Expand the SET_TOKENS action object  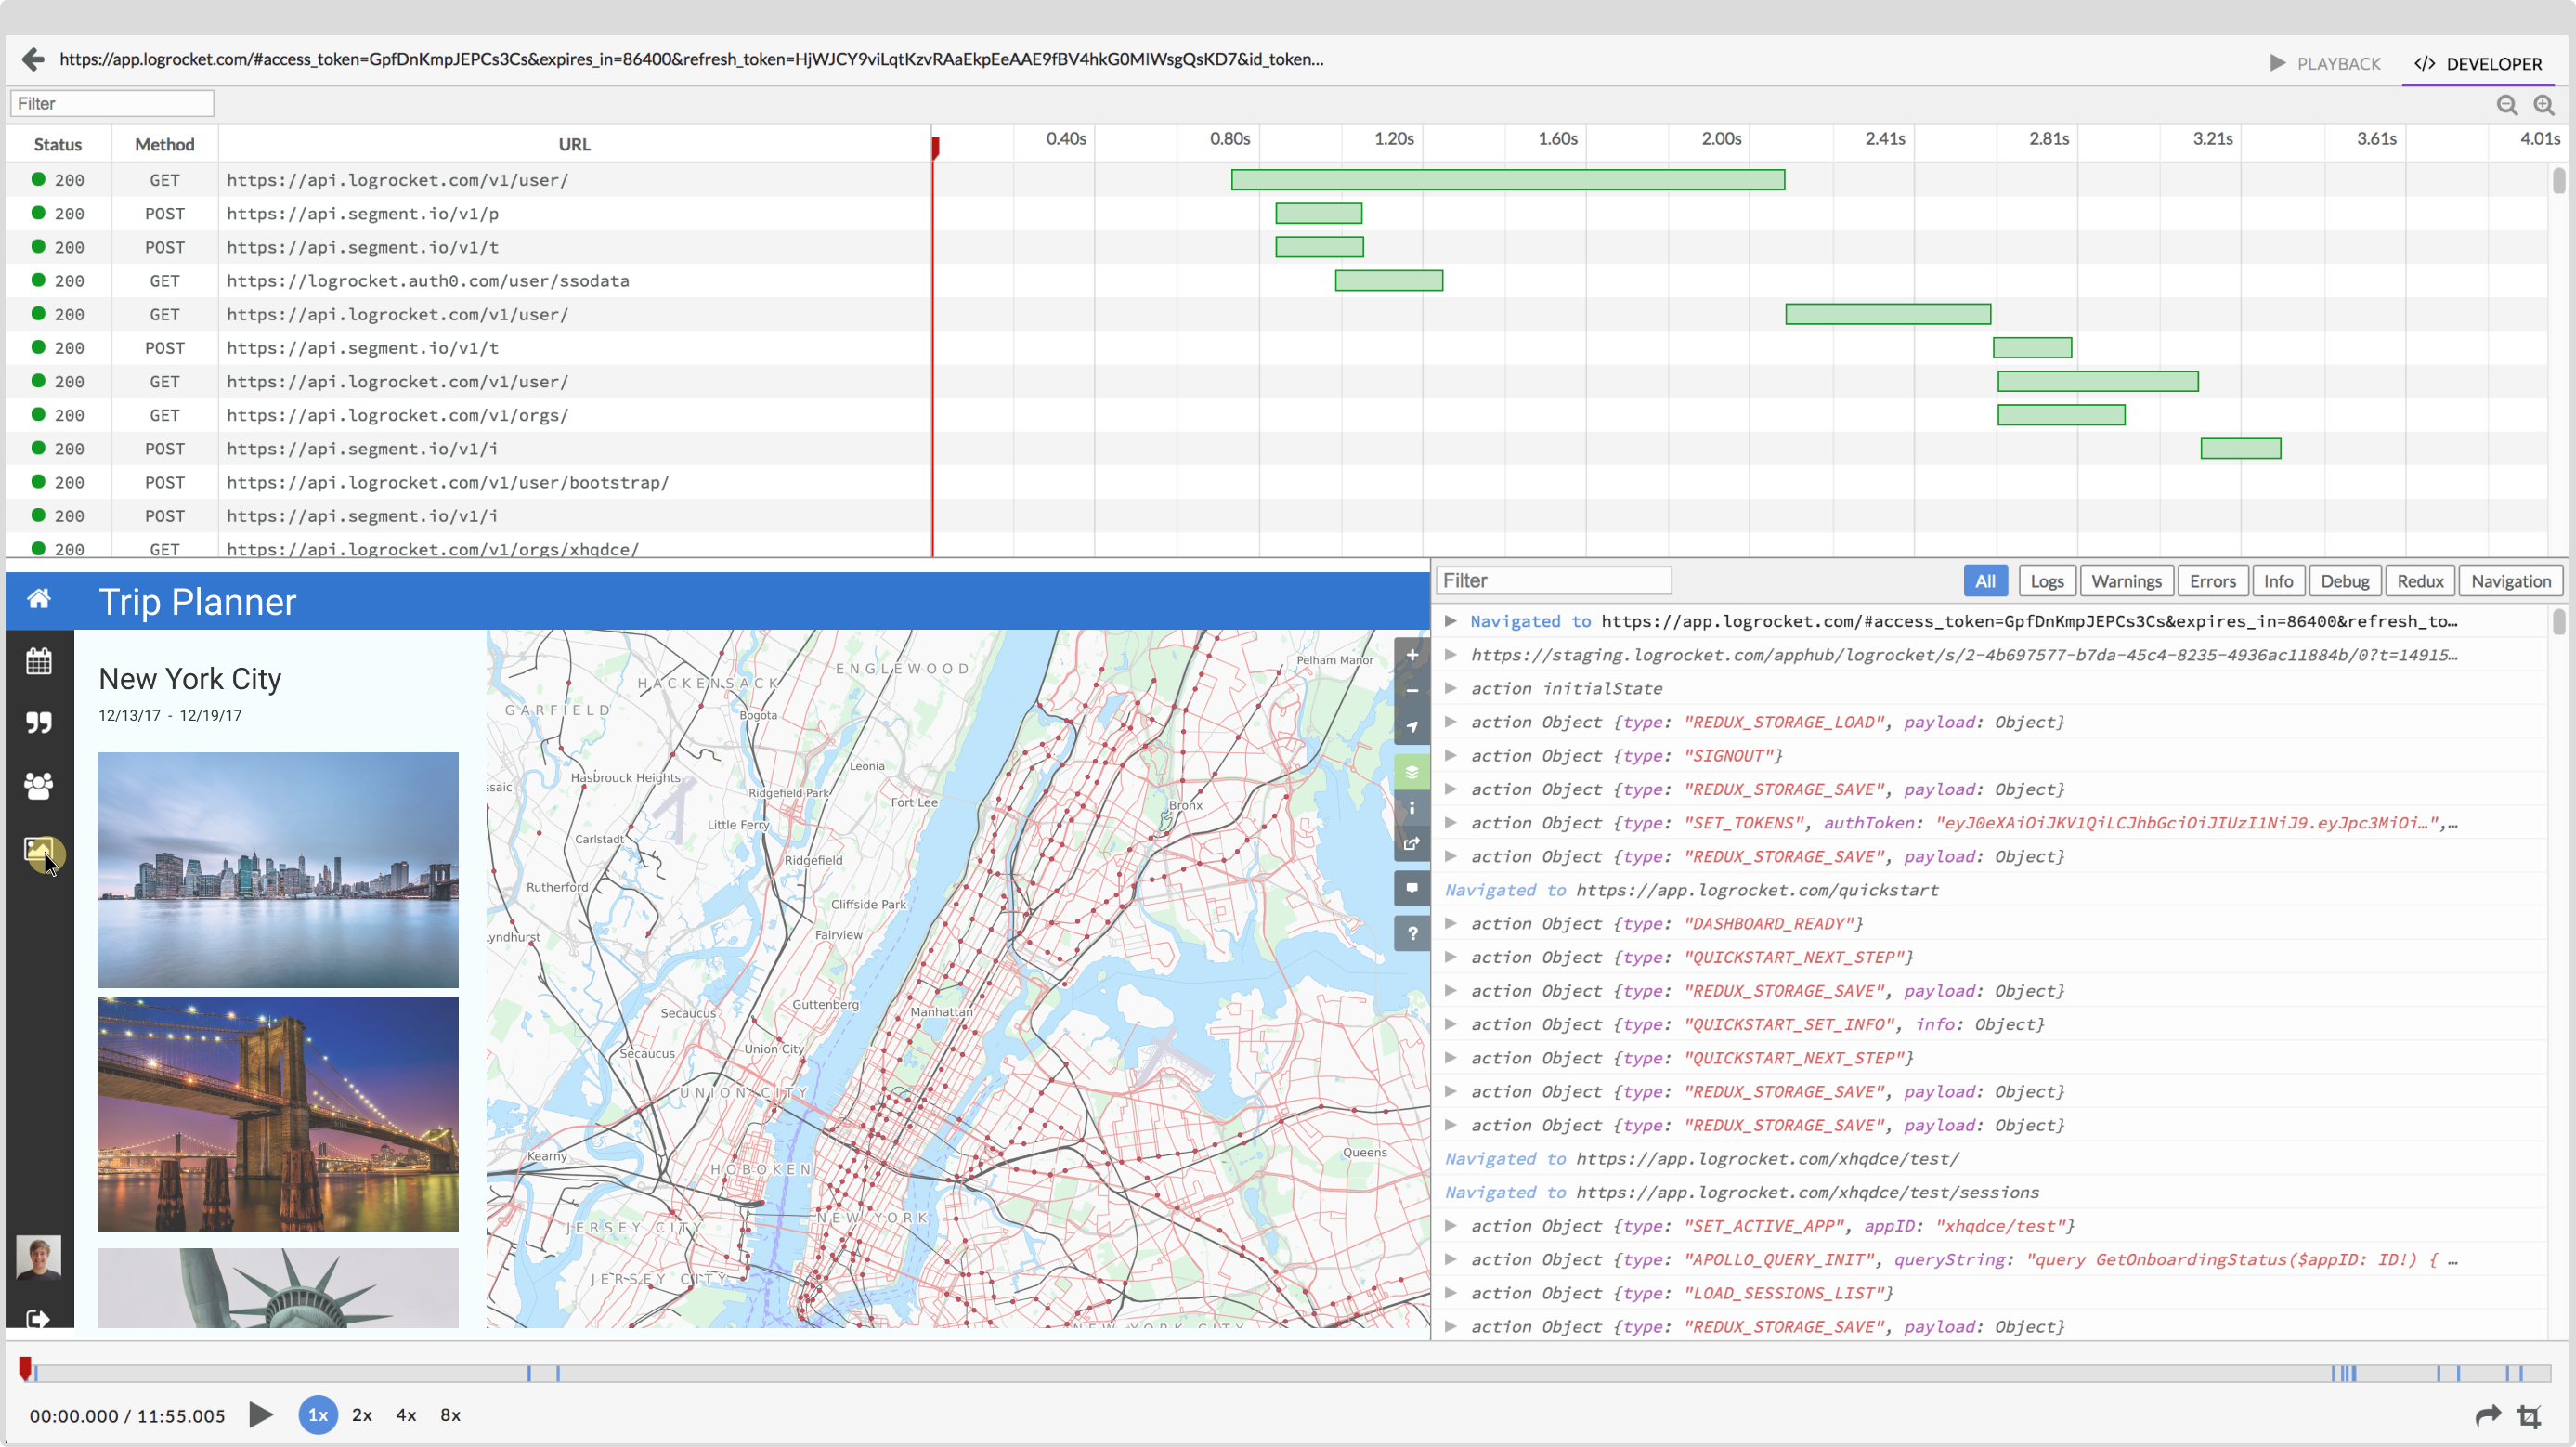(x=1451, y=823)
